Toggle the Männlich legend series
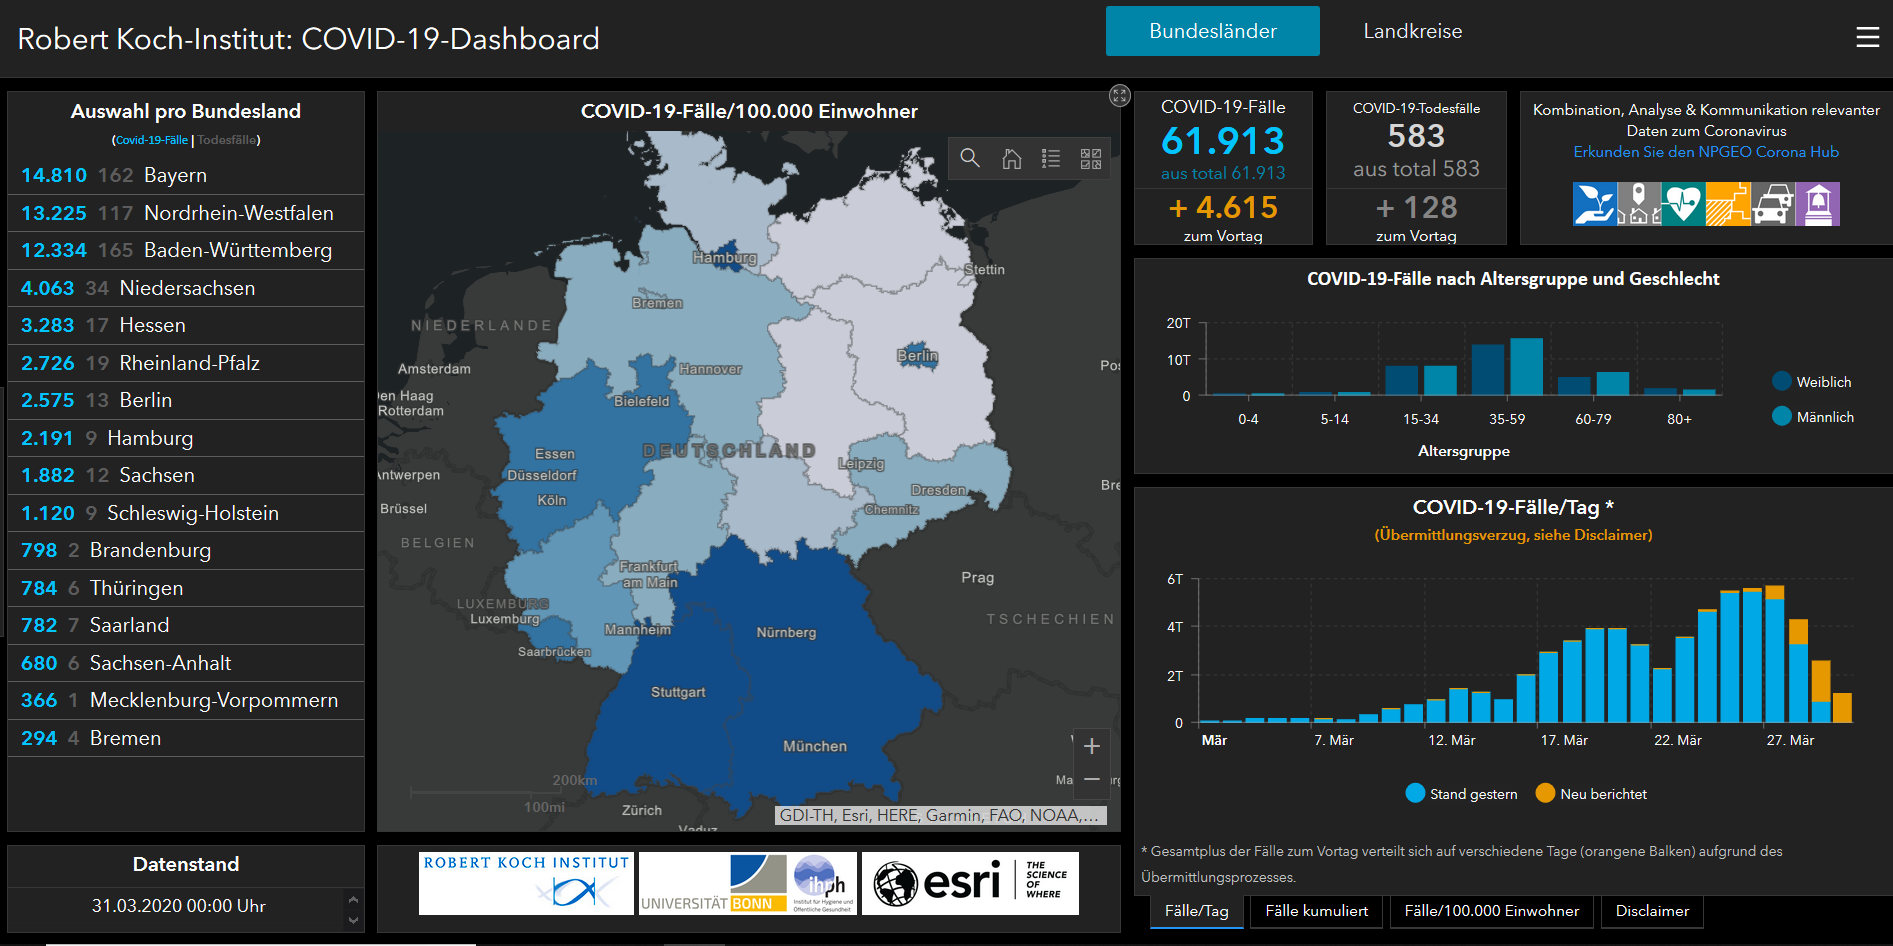 click(x=1813, y=416)
